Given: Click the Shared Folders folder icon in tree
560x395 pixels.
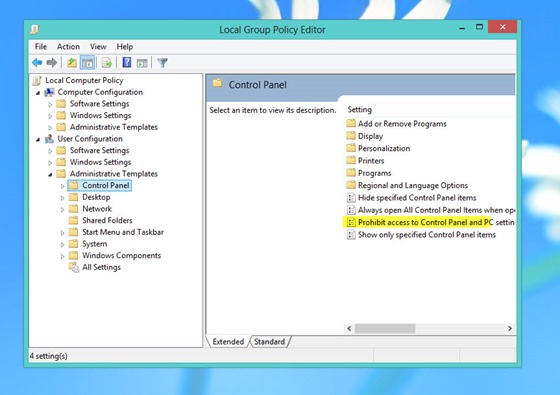Looking at the screenshot, I should (x=73, y=220).
